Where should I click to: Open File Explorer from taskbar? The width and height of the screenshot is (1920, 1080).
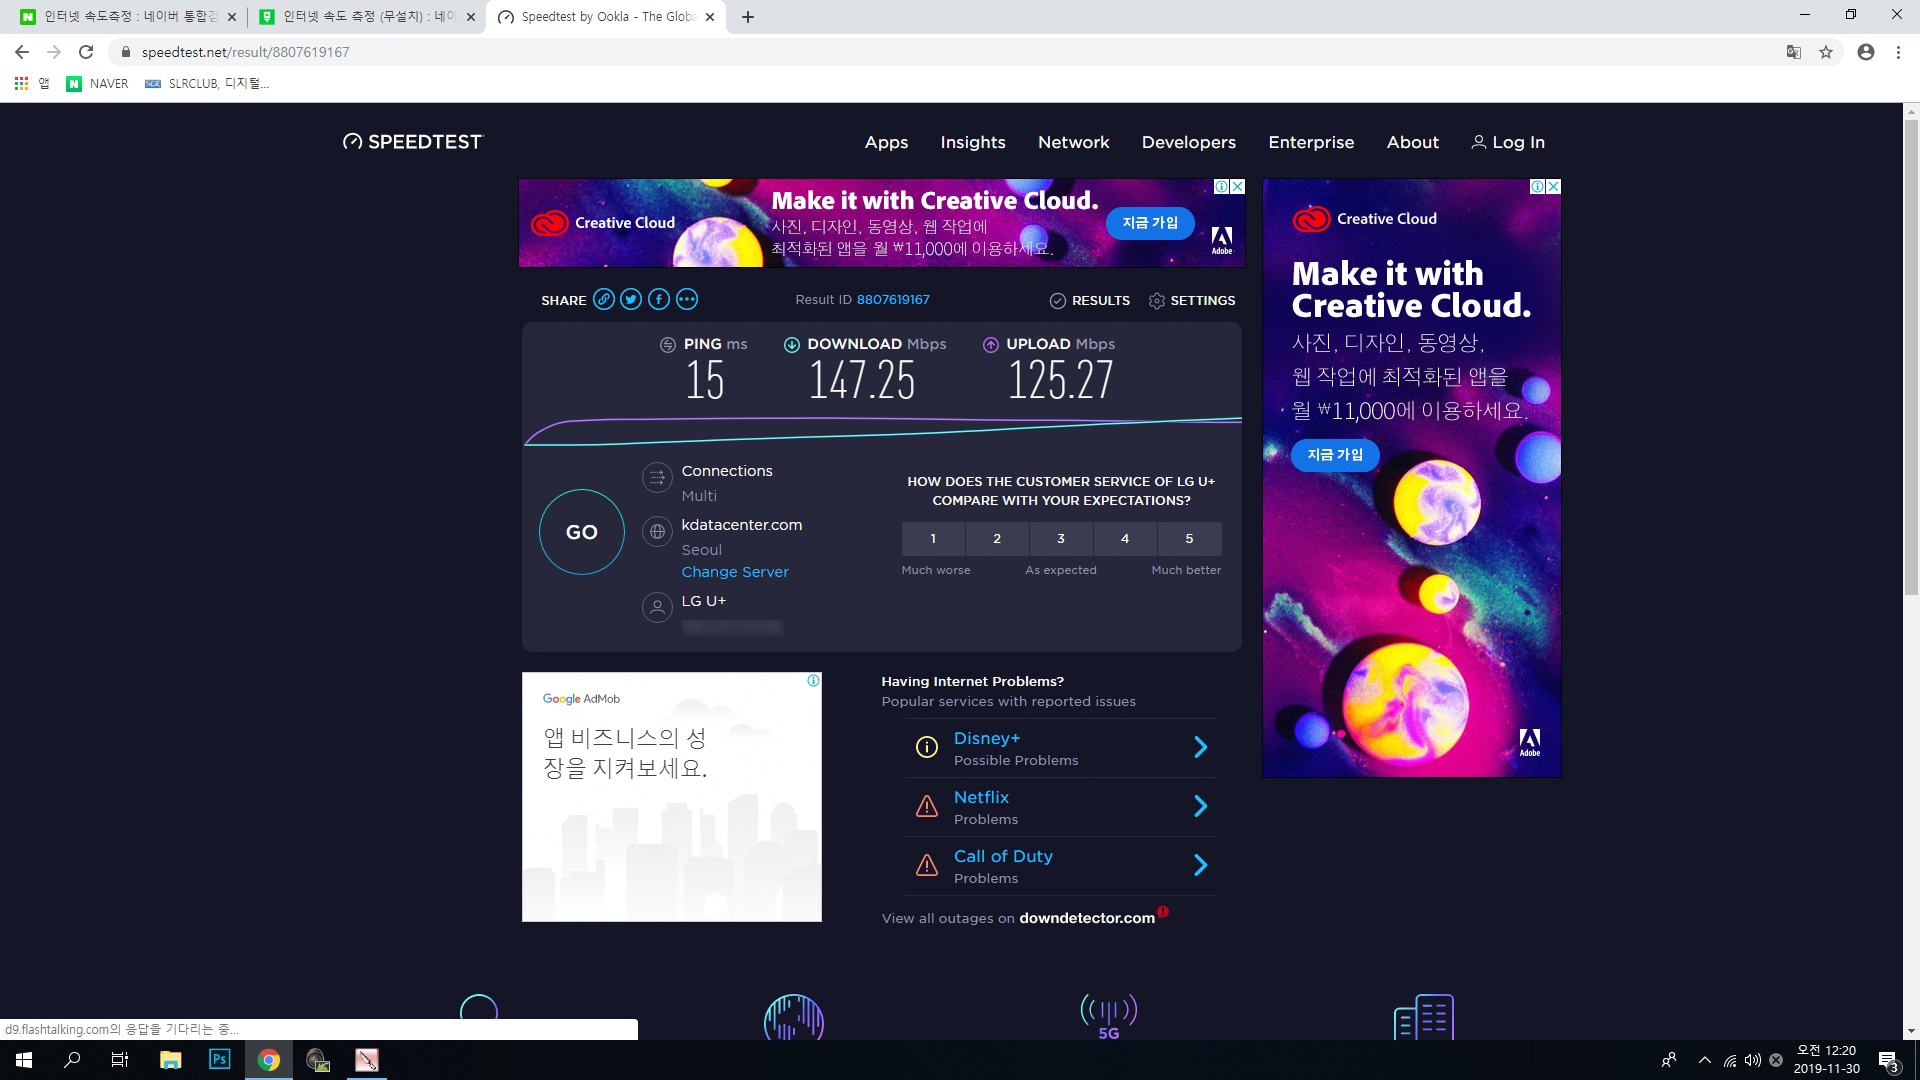[170, 1060]
